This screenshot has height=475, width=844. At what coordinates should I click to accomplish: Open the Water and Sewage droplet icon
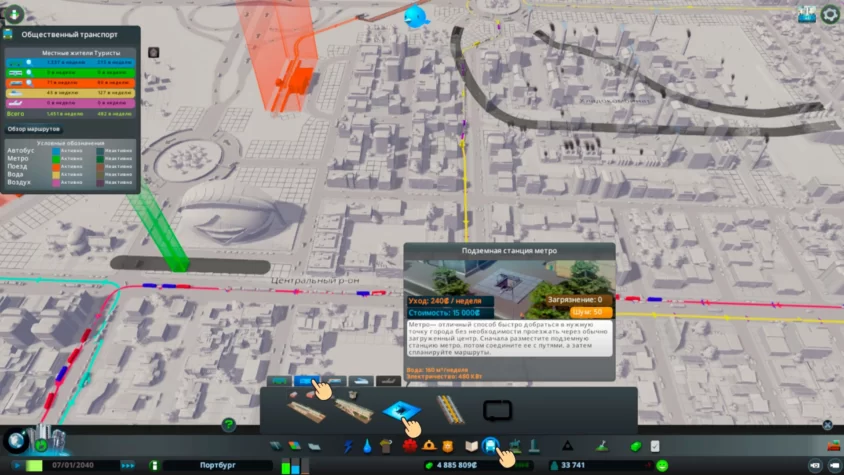pos(367,446)
